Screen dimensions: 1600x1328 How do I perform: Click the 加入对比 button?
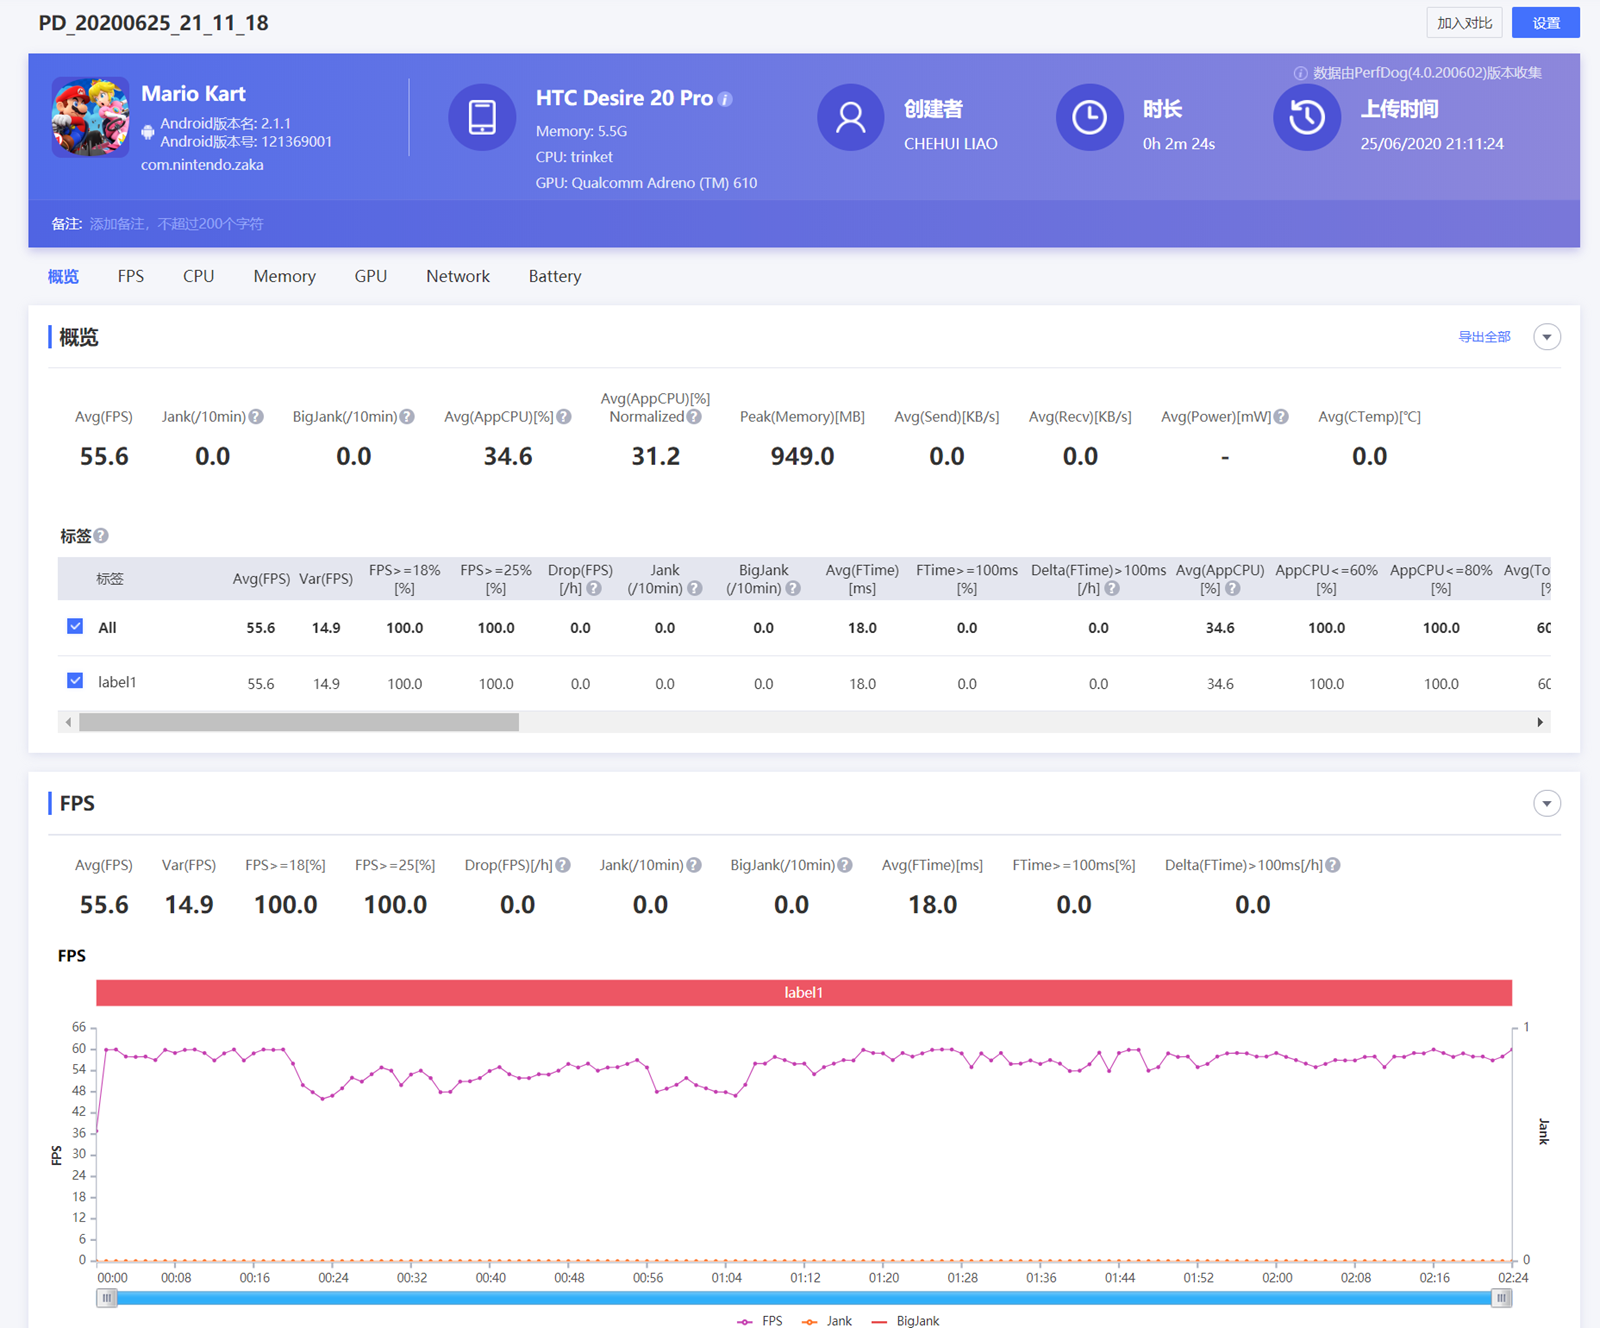1464,23
